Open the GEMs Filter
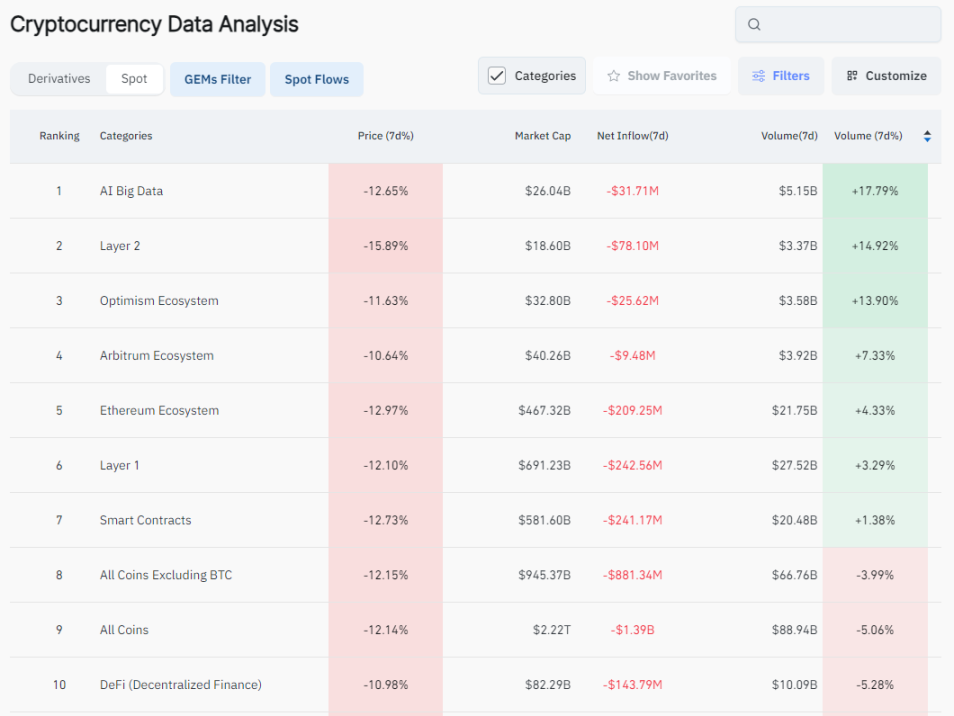 [x=217, y=79]
